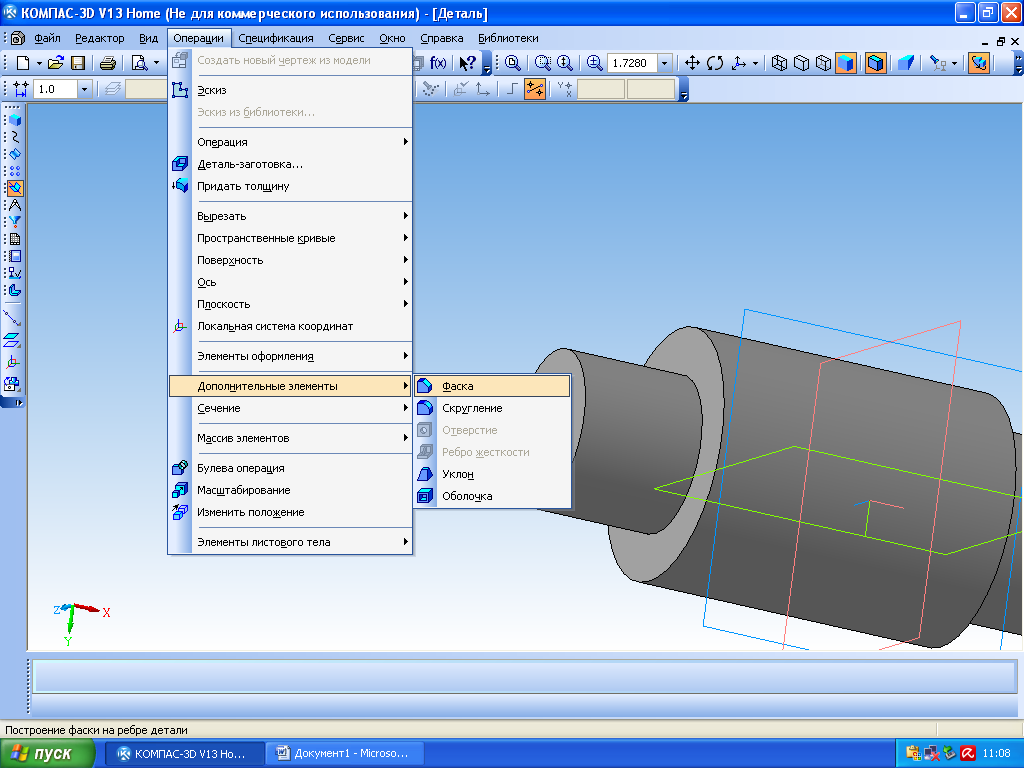The height and width of the screenshot is (768, 1024).
Task: Expand the Print preview dropdown arrow
Action: point(156,63)
